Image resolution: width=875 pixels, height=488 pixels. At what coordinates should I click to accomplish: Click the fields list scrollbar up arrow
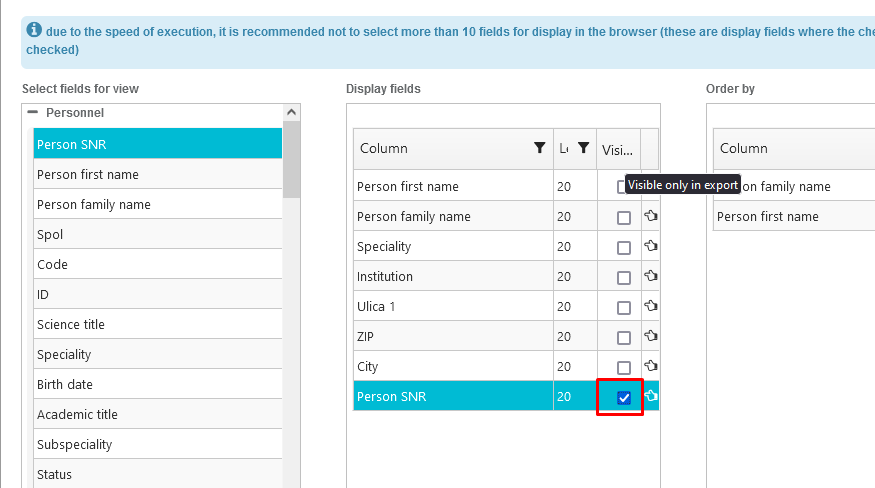(x=291, y=113)
